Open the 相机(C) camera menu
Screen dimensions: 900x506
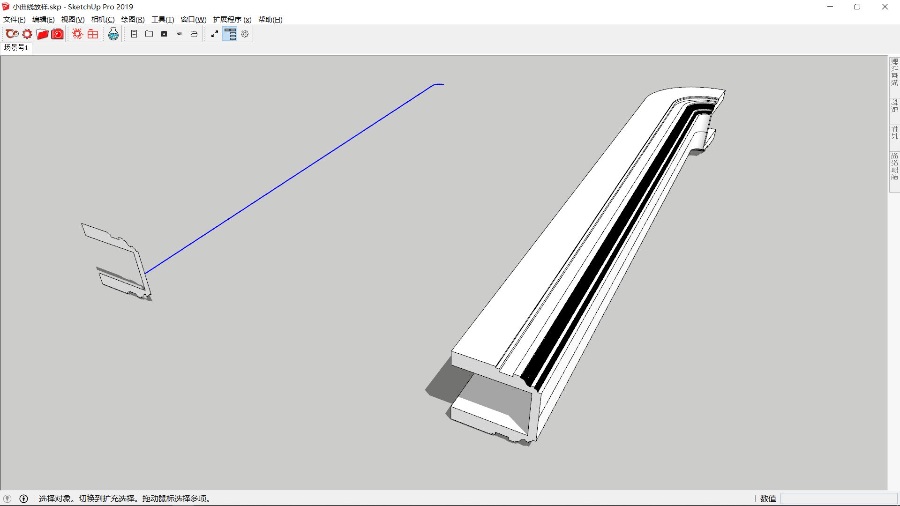[x=103, y=20]
